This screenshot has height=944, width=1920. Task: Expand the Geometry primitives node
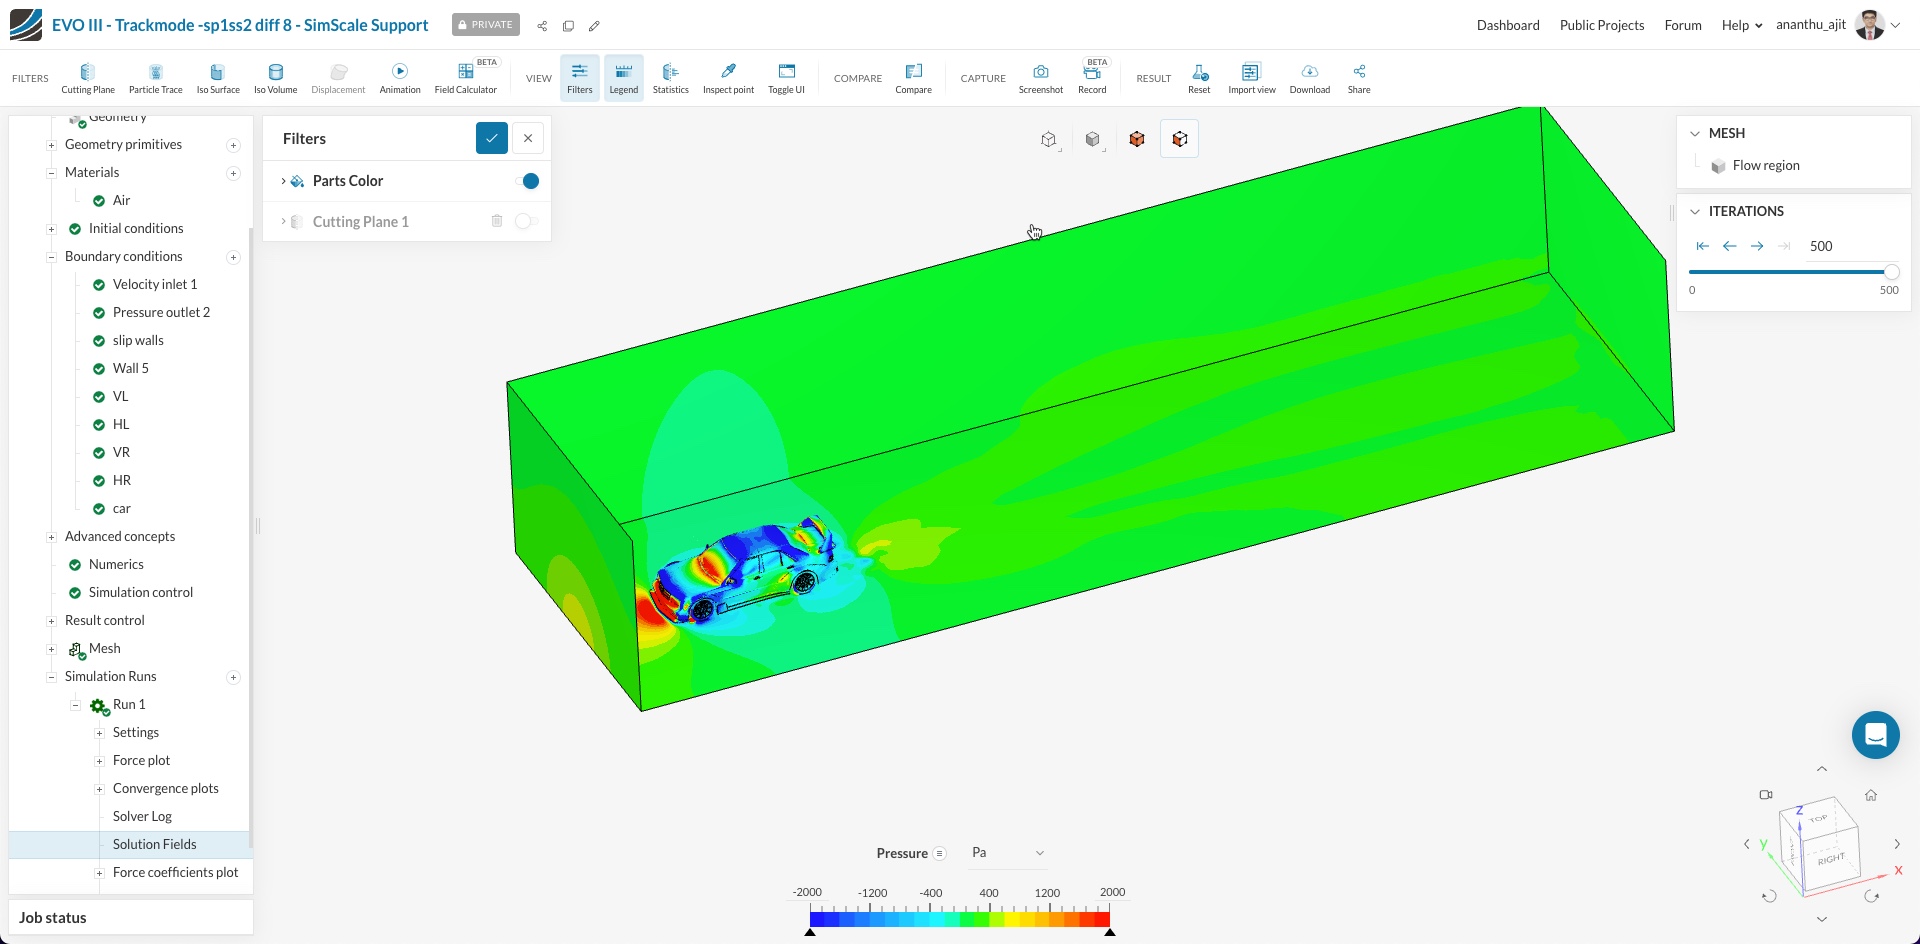[51, 145]
